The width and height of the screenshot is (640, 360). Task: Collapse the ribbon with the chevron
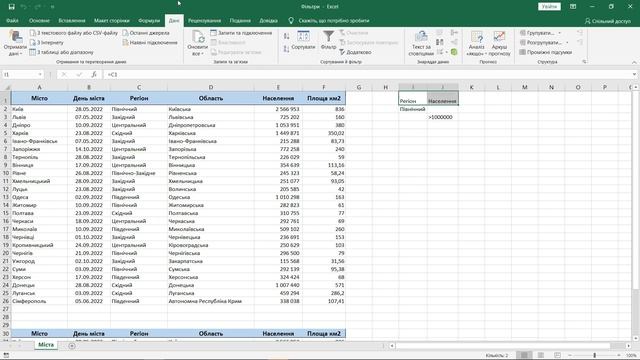(634, 62)
